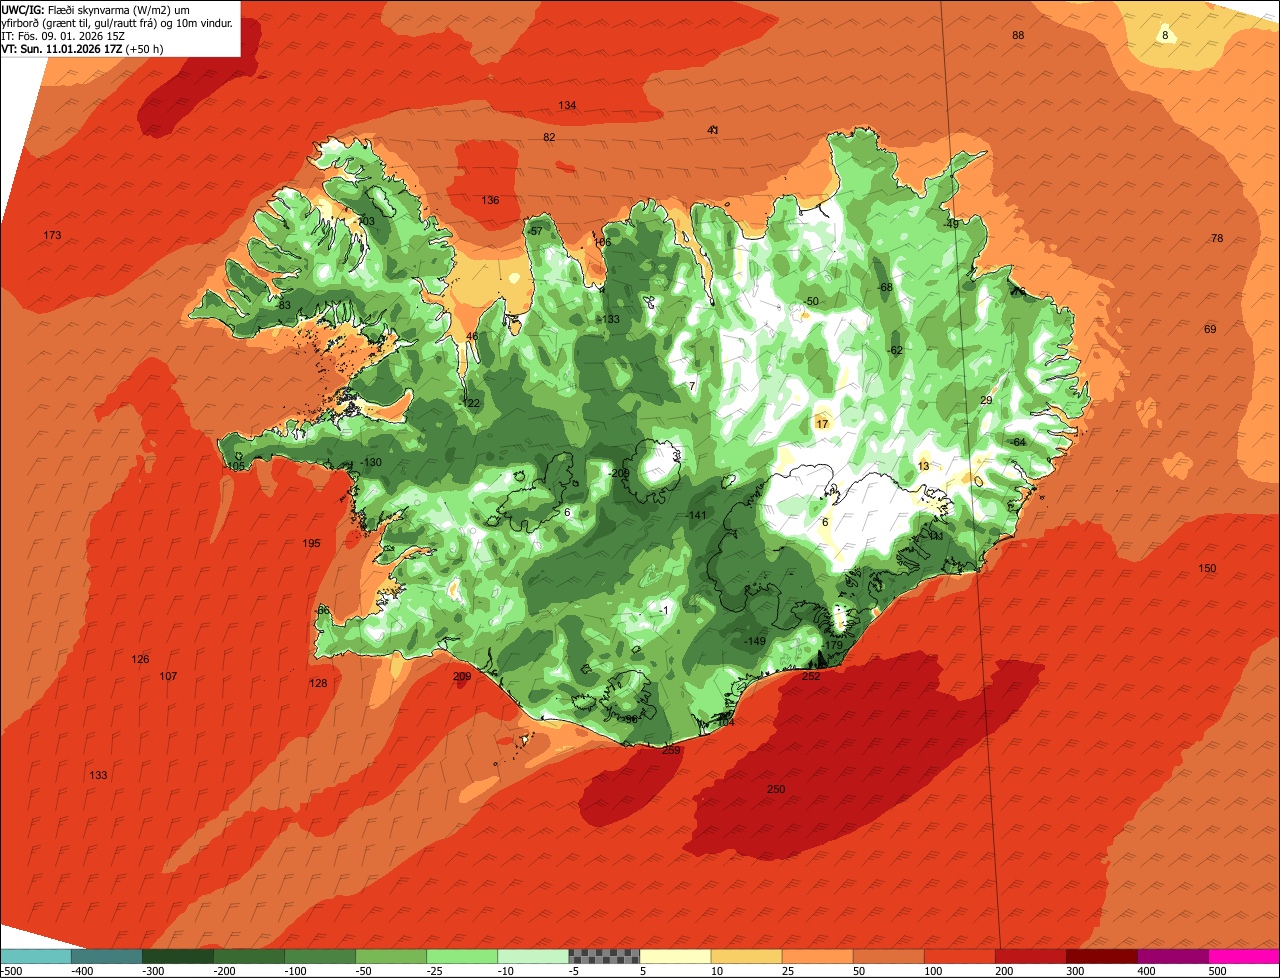Choose the bright green -25 to -10 swatch
Screen dimensions: 1280x978
pos(462,957)
